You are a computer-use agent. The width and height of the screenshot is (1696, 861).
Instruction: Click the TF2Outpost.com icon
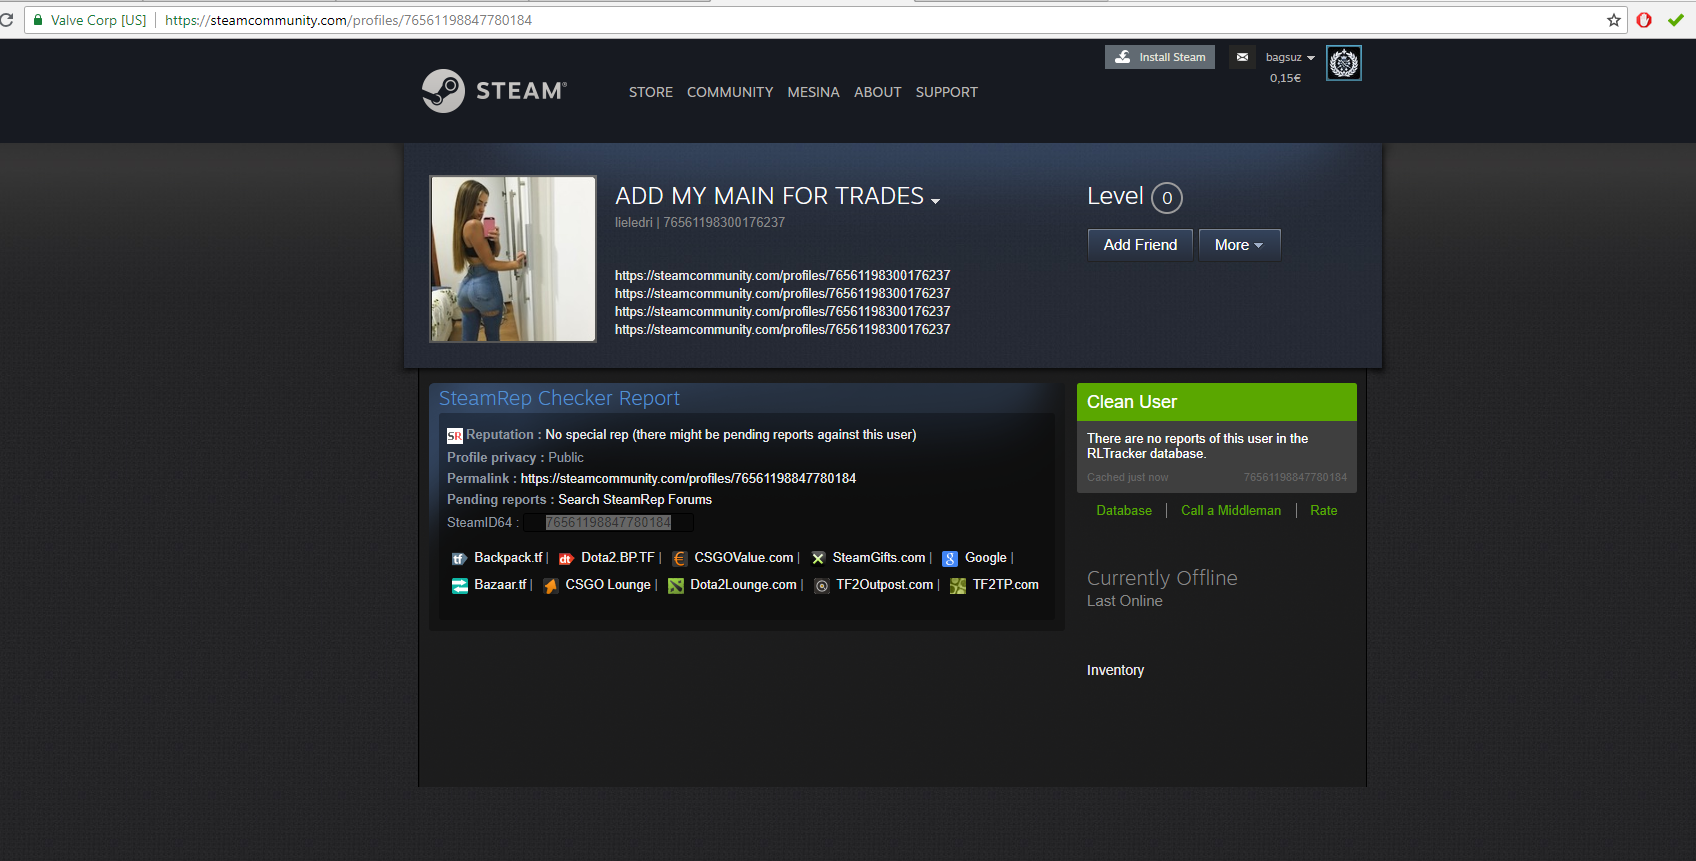[822, 586]
